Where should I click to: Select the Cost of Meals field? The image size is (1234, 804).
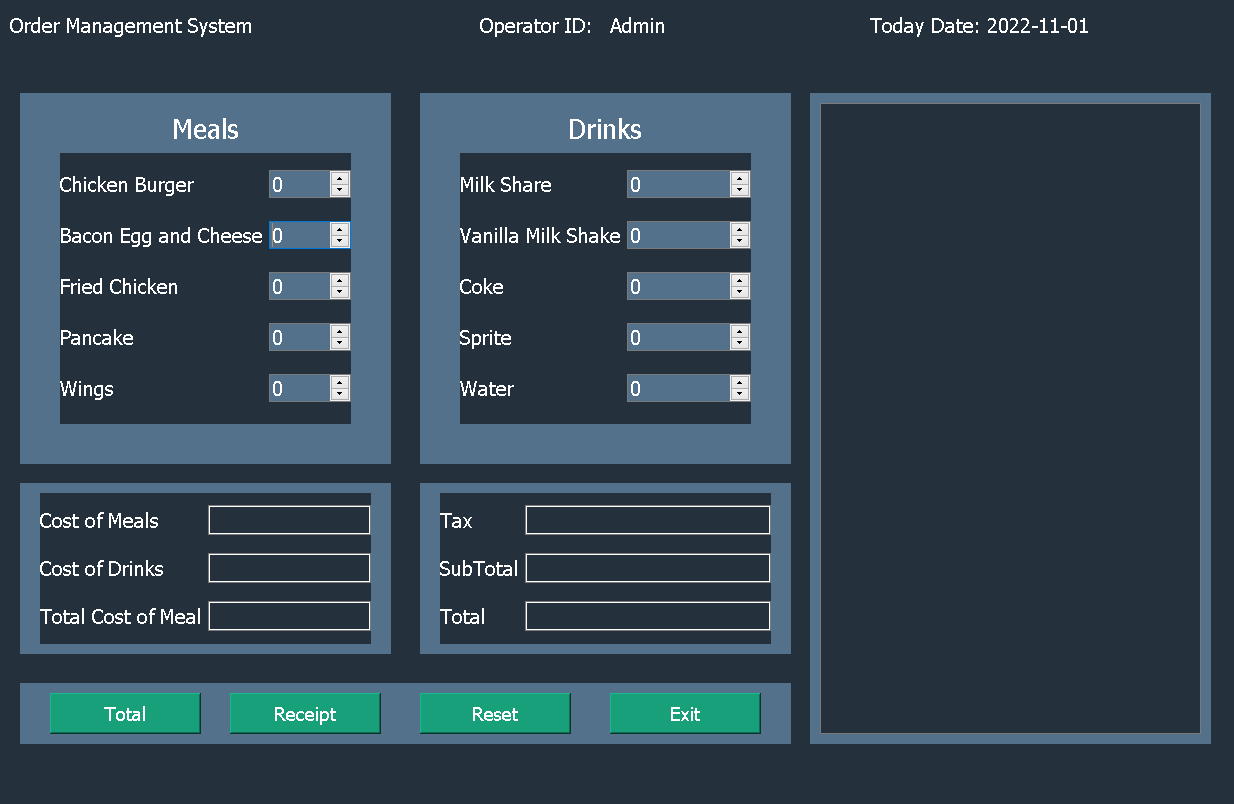[x=288, y=519]
